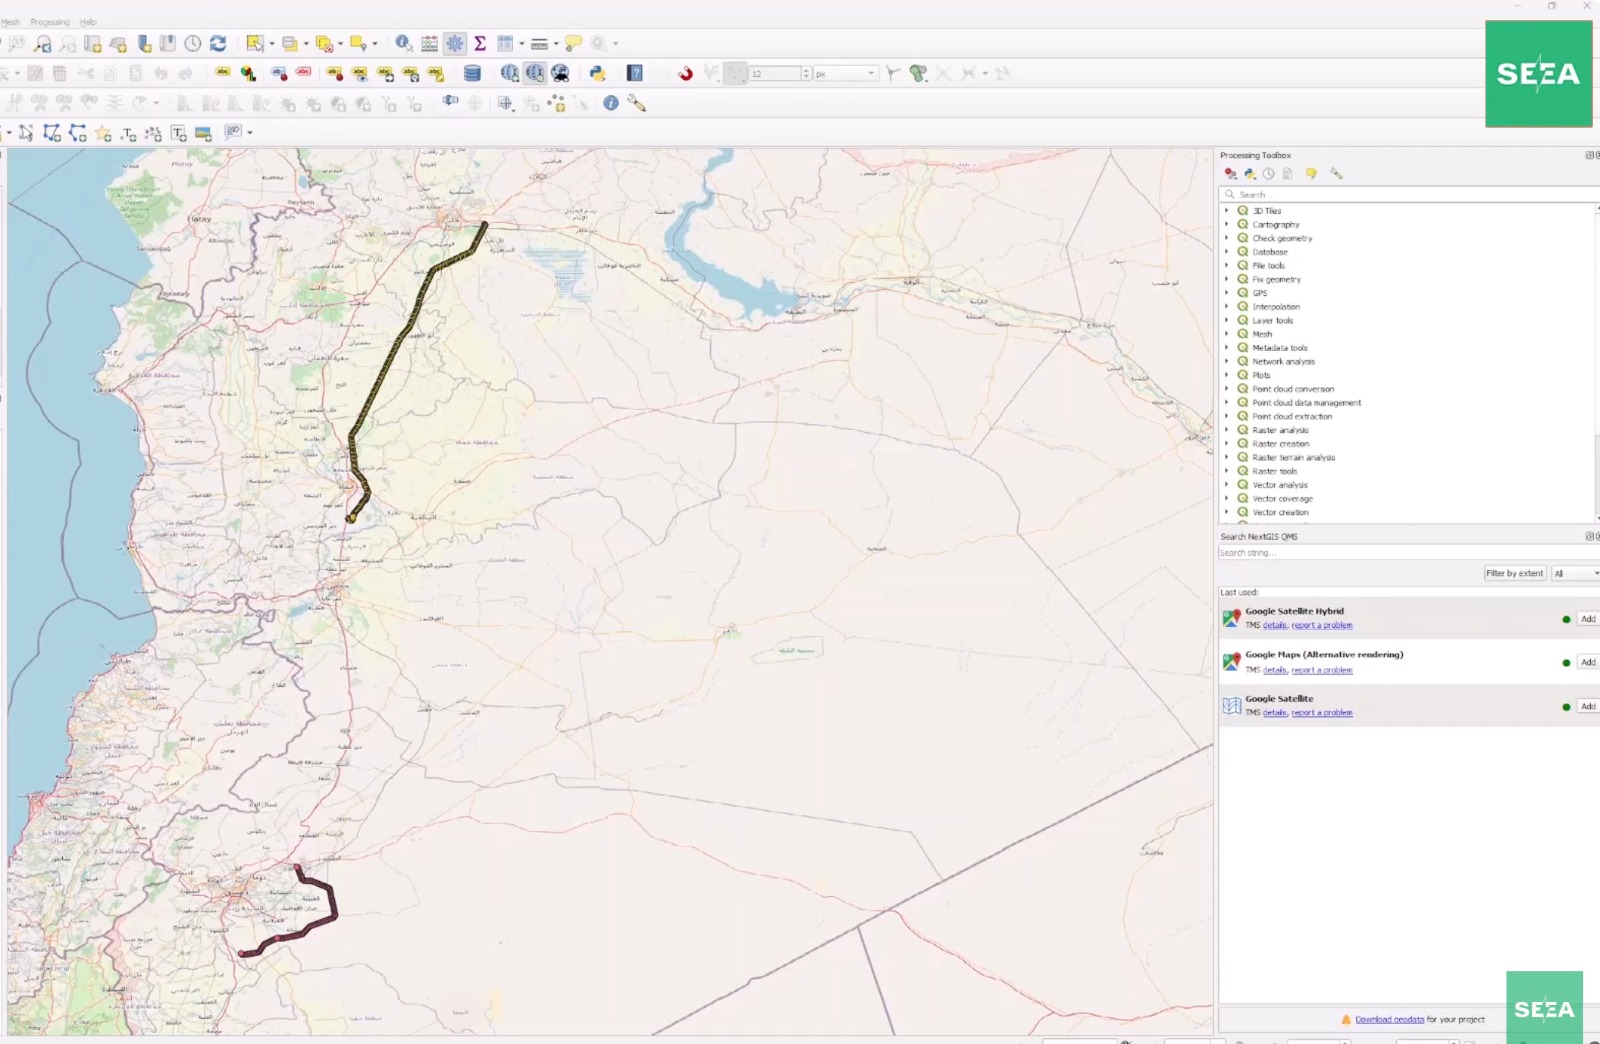Click the Refresh map icon
Viewport: 1600px width, 1044px height.
(x=217, y=44)
